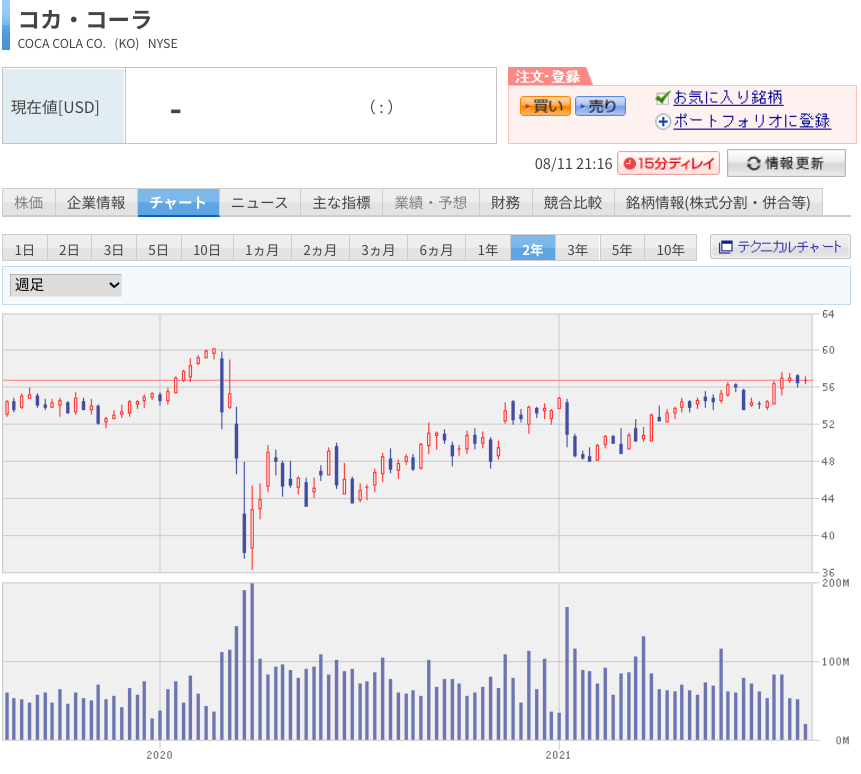This screenshot has height=774, width=861.
Task: Click the March 2020 low candlestick
Action: [252, 528]
